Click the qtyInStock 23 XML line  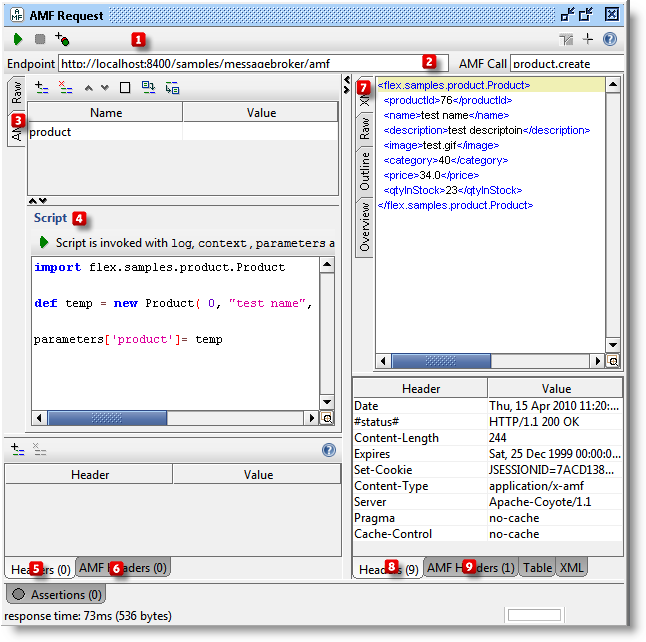coord(453,190)
